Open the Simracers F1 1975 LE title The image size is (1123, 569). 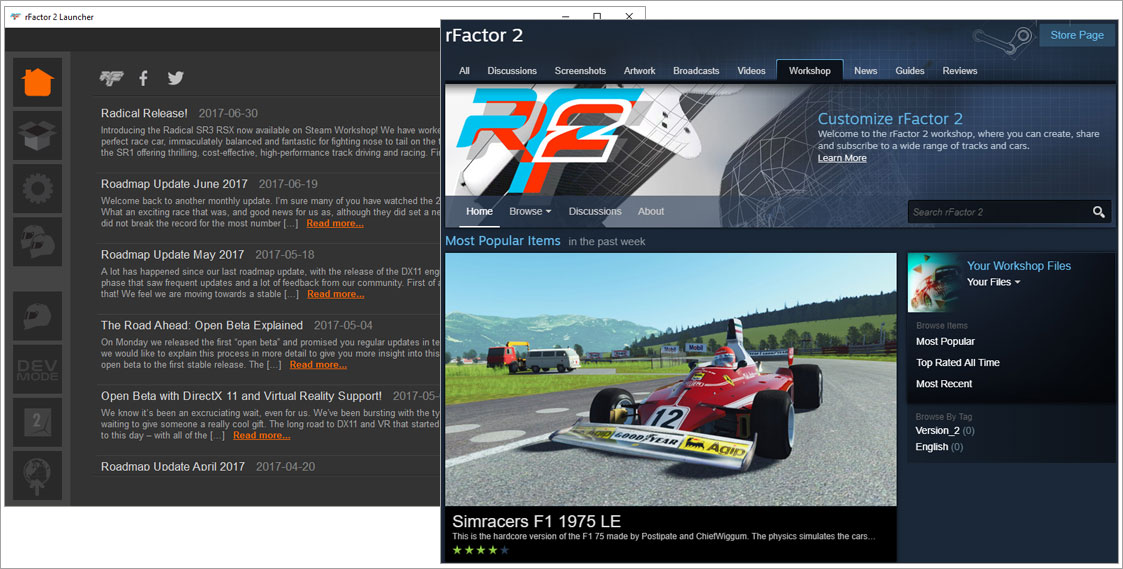point(536,521)
